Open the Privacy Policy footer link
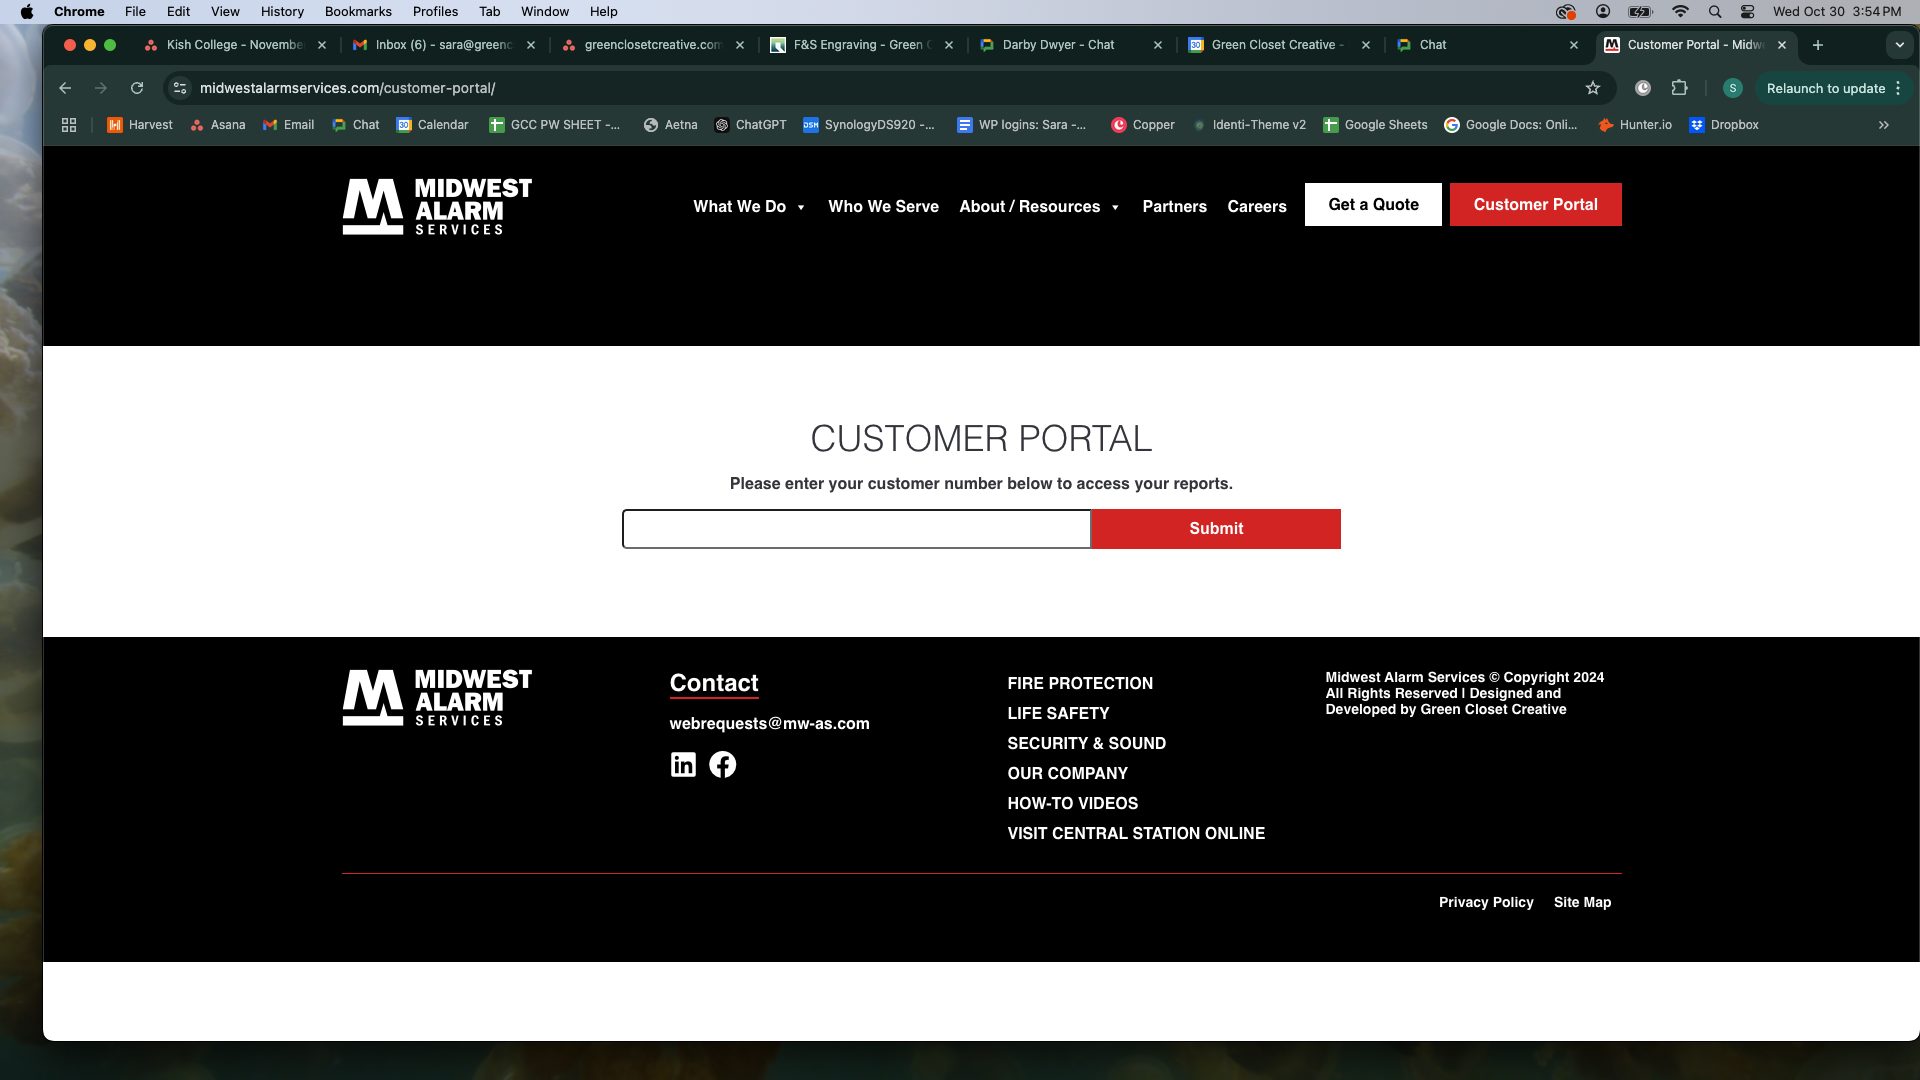 click(x=1485, y=902)
